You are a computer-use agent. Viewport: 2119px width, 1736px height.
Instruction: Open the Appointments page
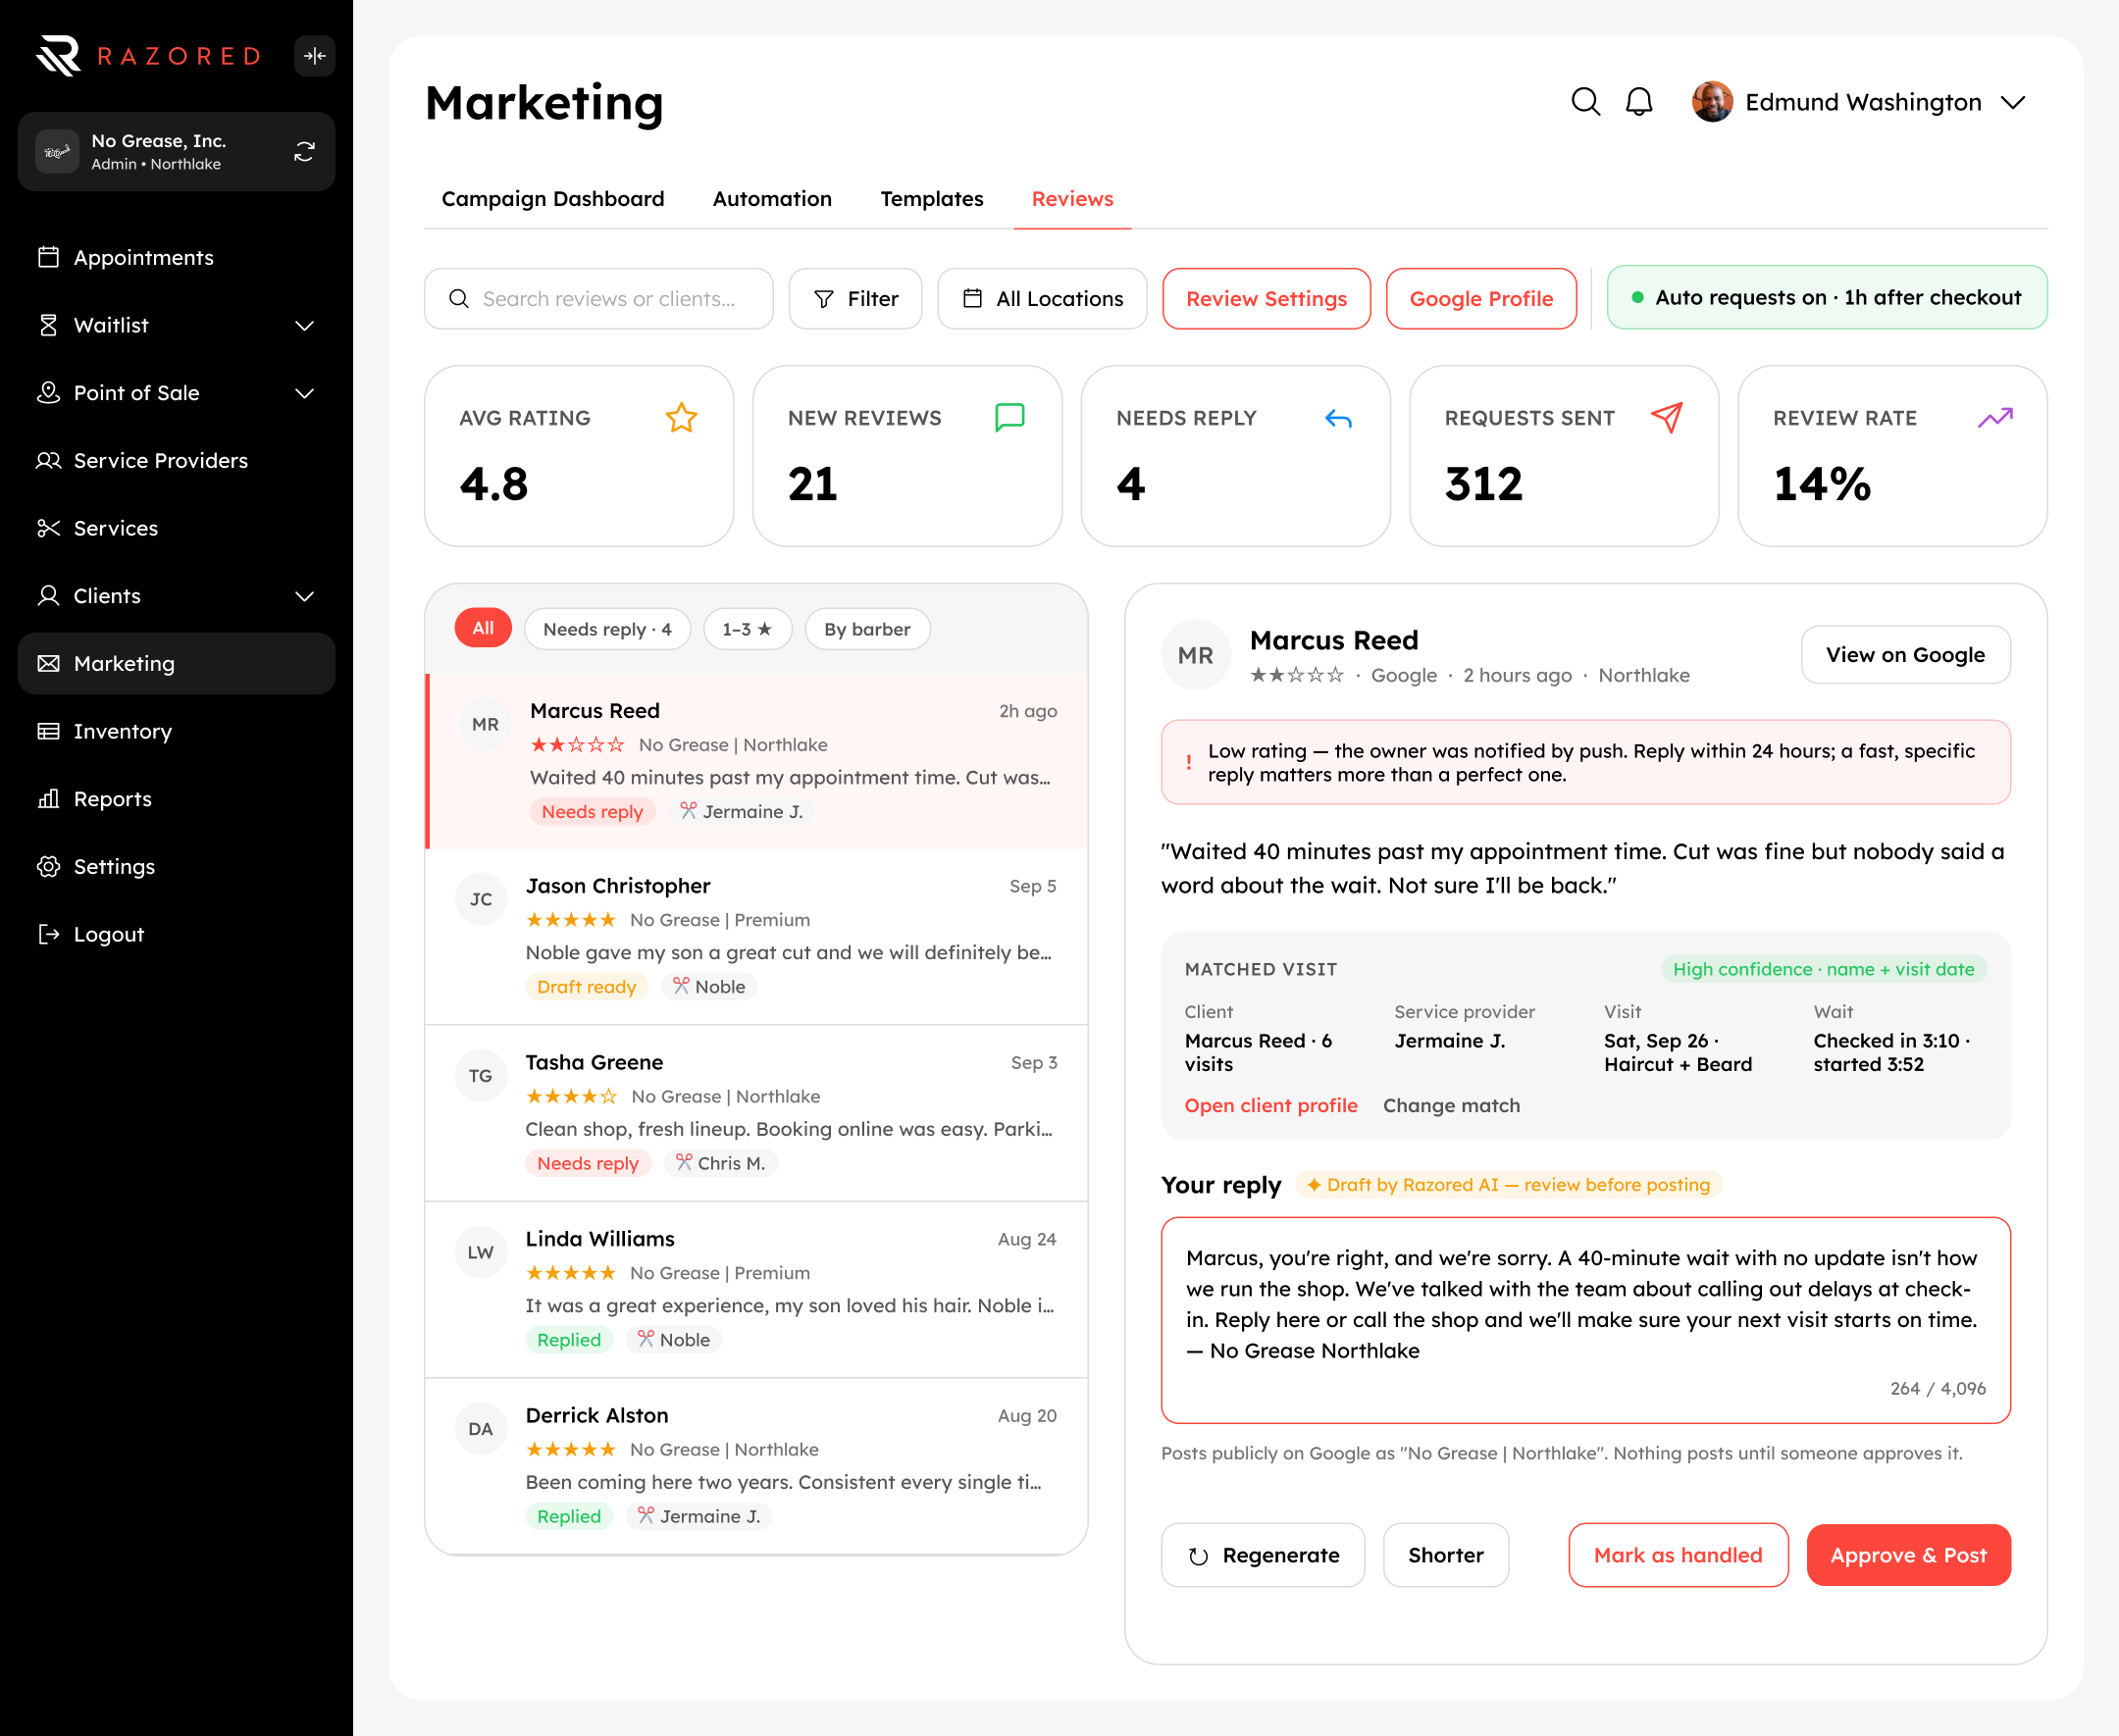tap(177, 258)
